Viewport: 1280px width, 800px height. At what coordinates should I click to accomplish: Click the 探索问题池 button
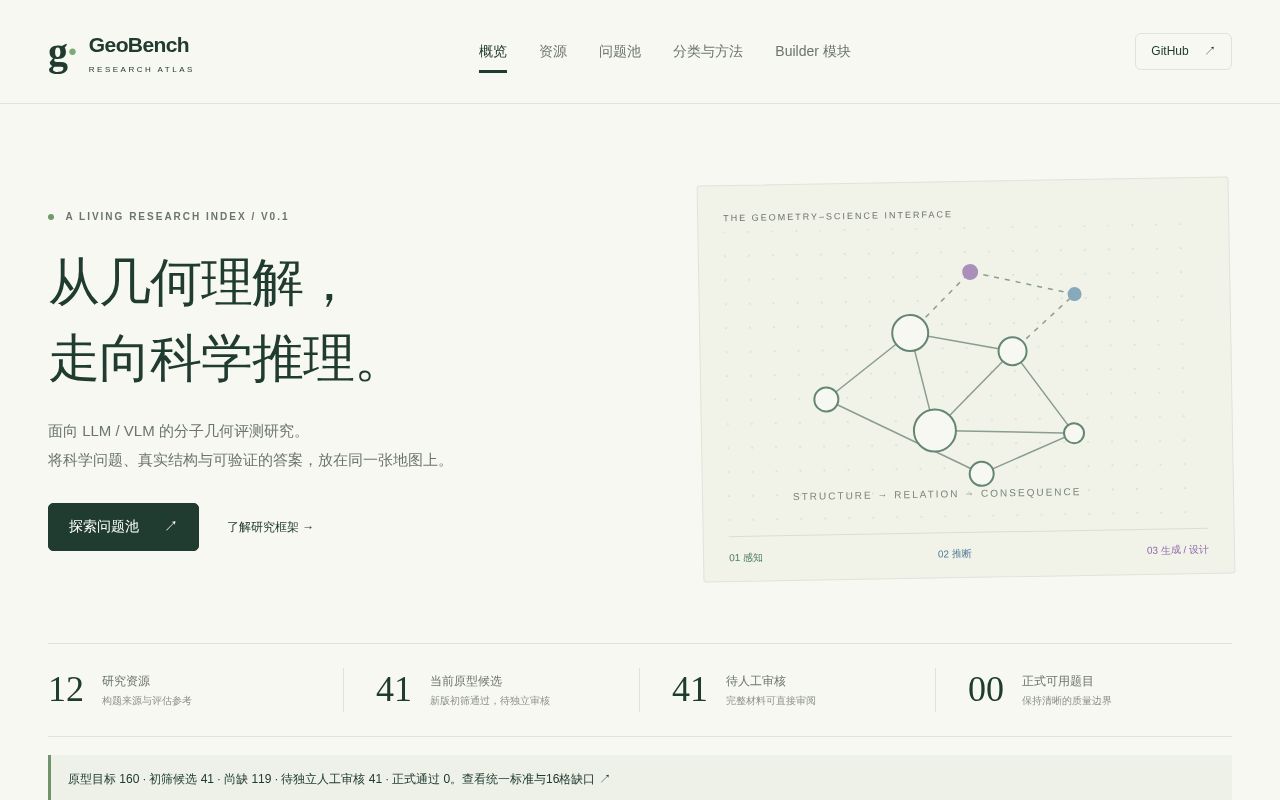(x=123, y=527)
